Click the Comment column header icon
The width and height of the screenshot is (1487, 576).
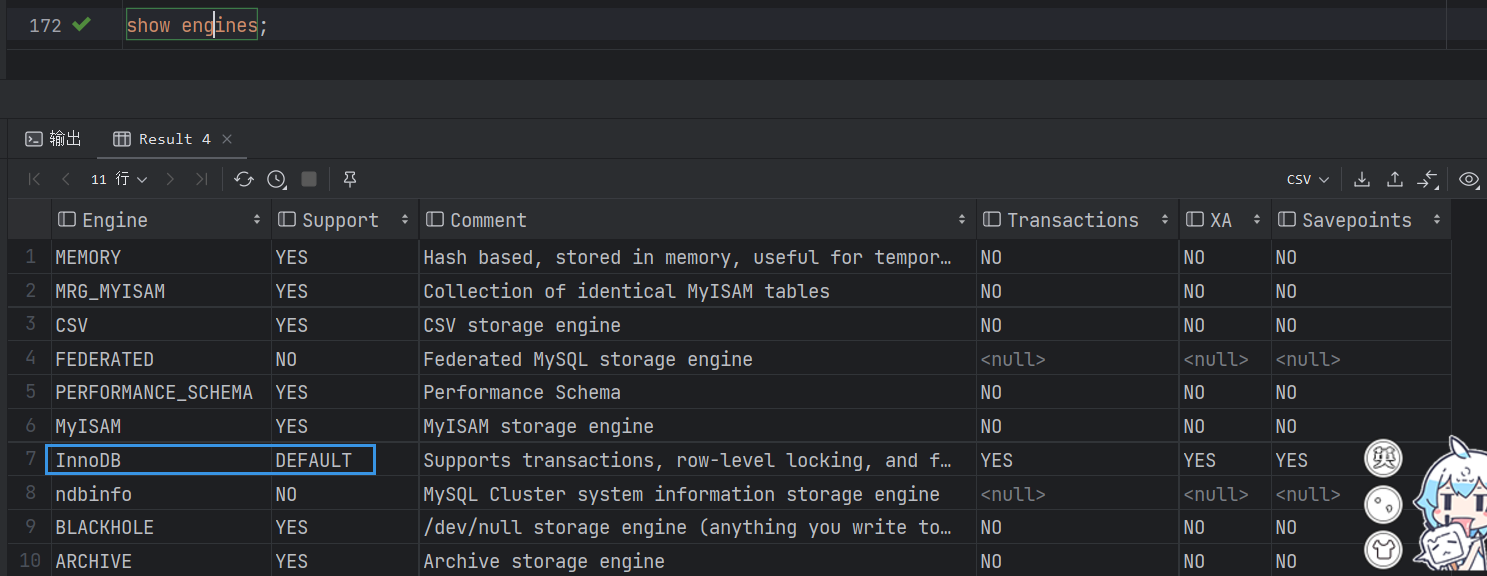(435, 220)
